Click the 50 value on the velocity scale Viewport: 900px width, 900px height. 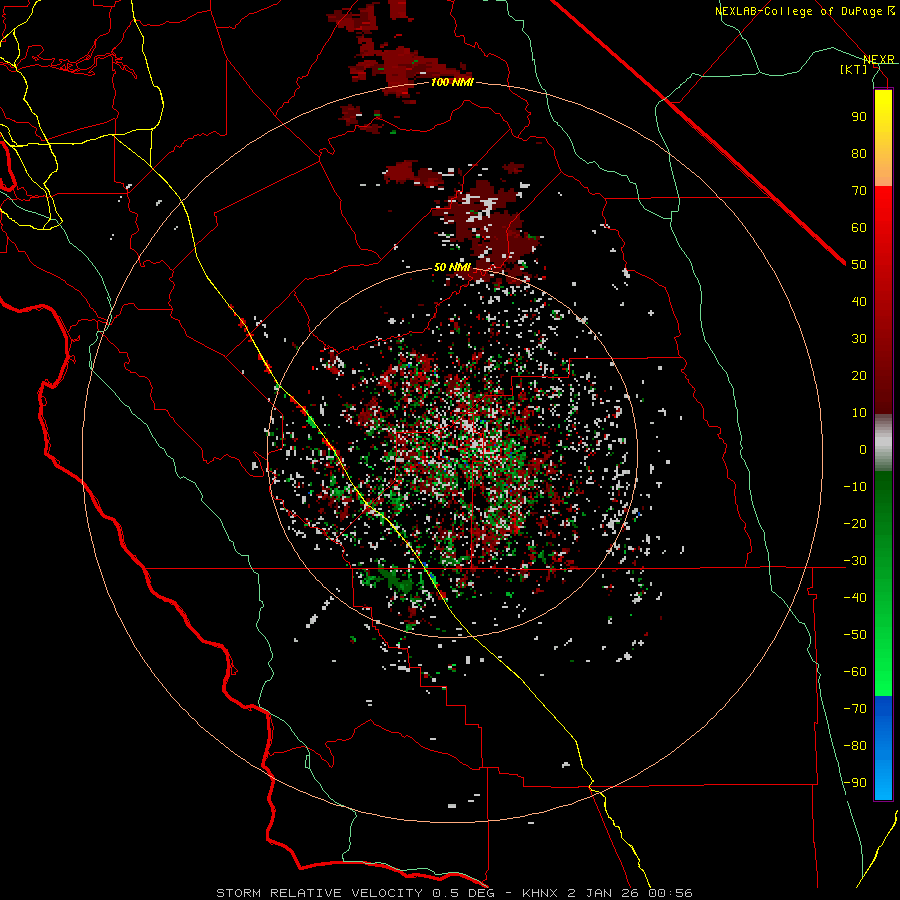[859, 265]
